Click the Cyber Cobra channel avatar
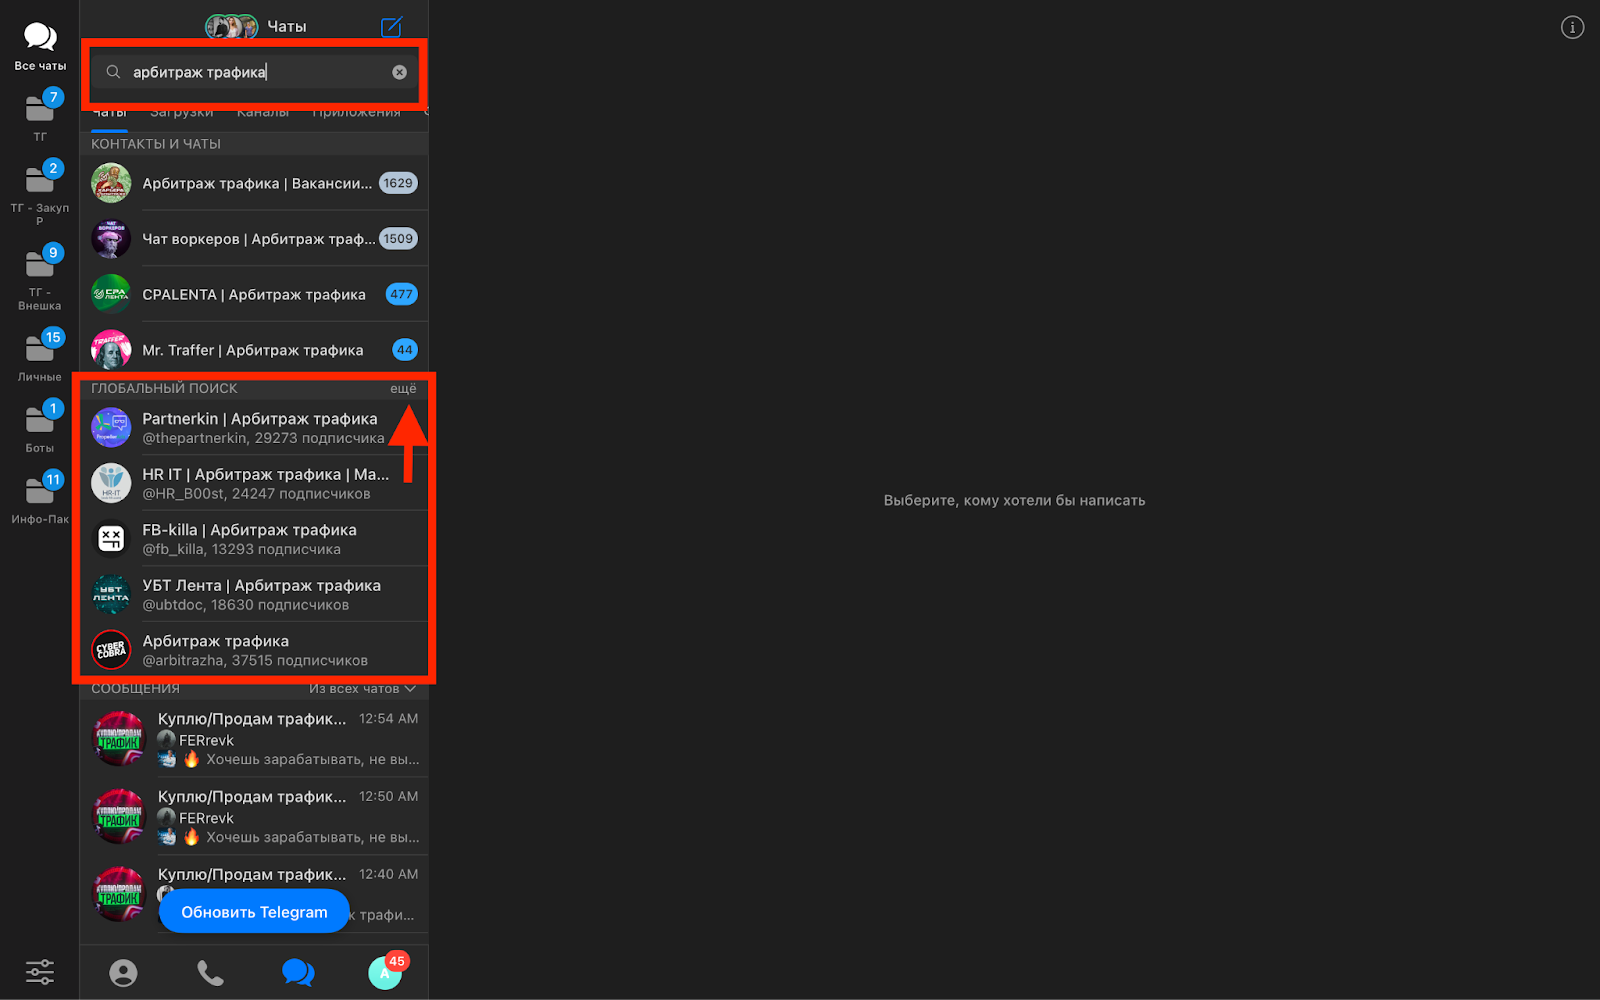 point(111,650)
